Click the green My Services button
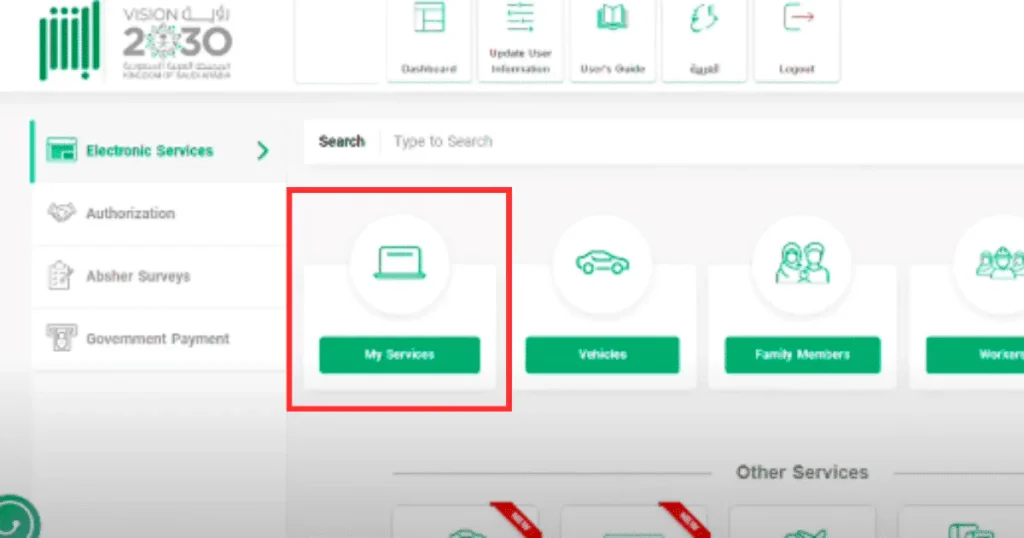 400,355
